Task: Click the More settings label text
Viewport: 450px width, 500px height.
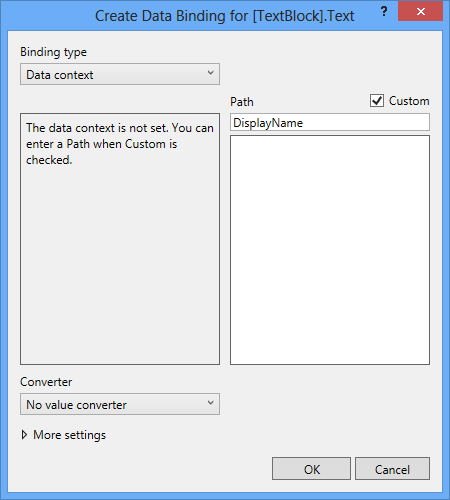Action: (69, 435)
